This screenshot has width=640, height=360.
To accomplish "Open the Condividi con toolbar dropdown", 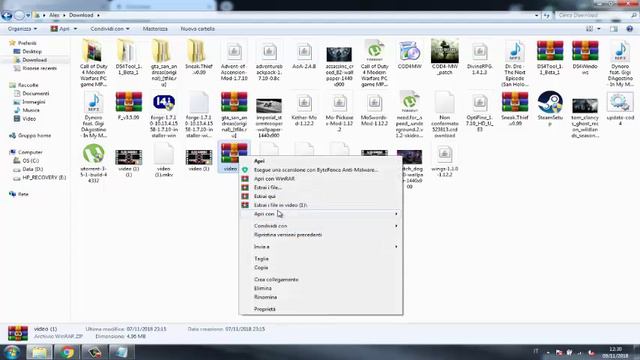I will (x=110, y=29).
